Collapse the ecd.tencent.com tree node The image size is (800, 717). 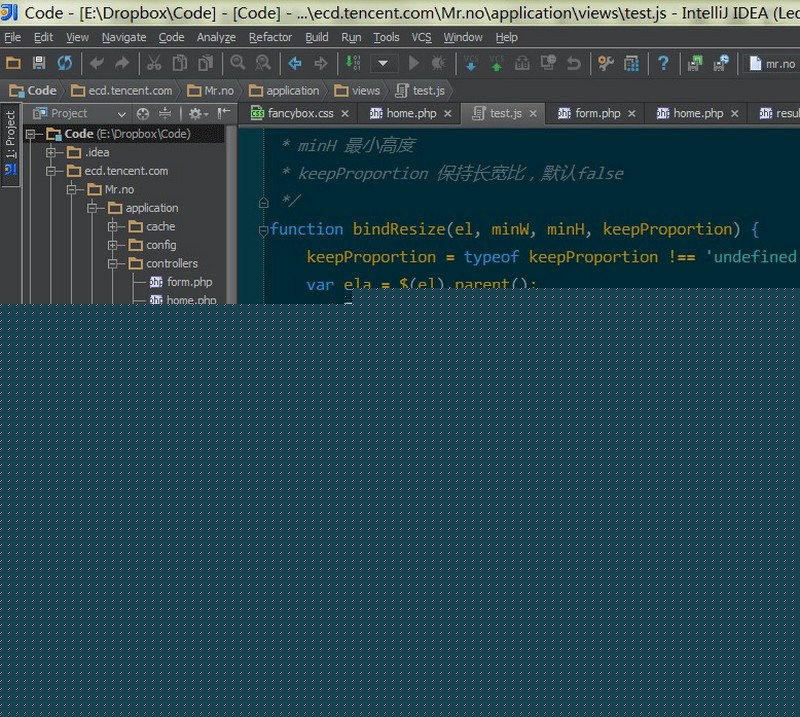pos(51,171)
